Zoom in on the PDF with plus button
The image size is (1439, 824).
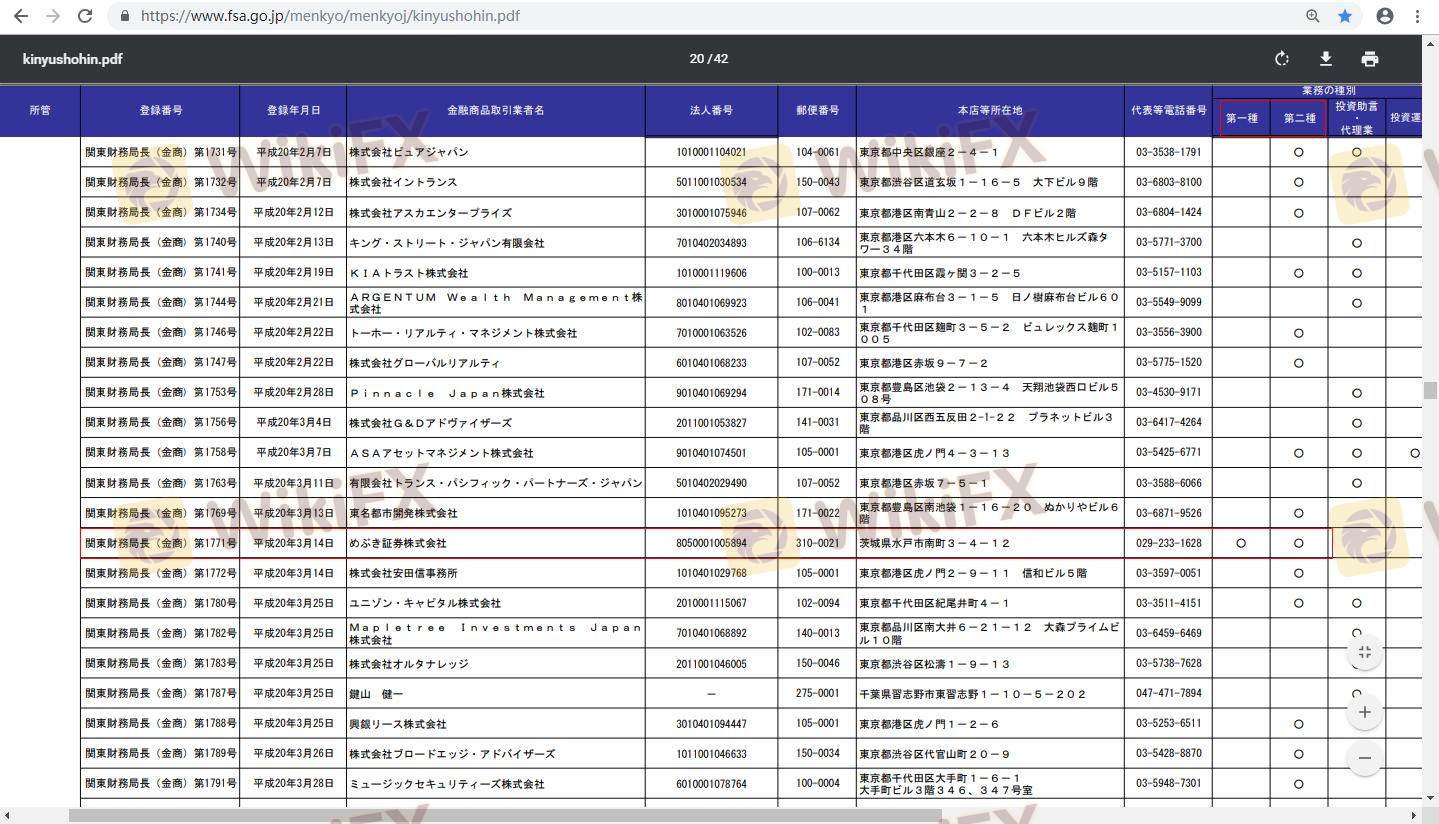[1365, 712]
